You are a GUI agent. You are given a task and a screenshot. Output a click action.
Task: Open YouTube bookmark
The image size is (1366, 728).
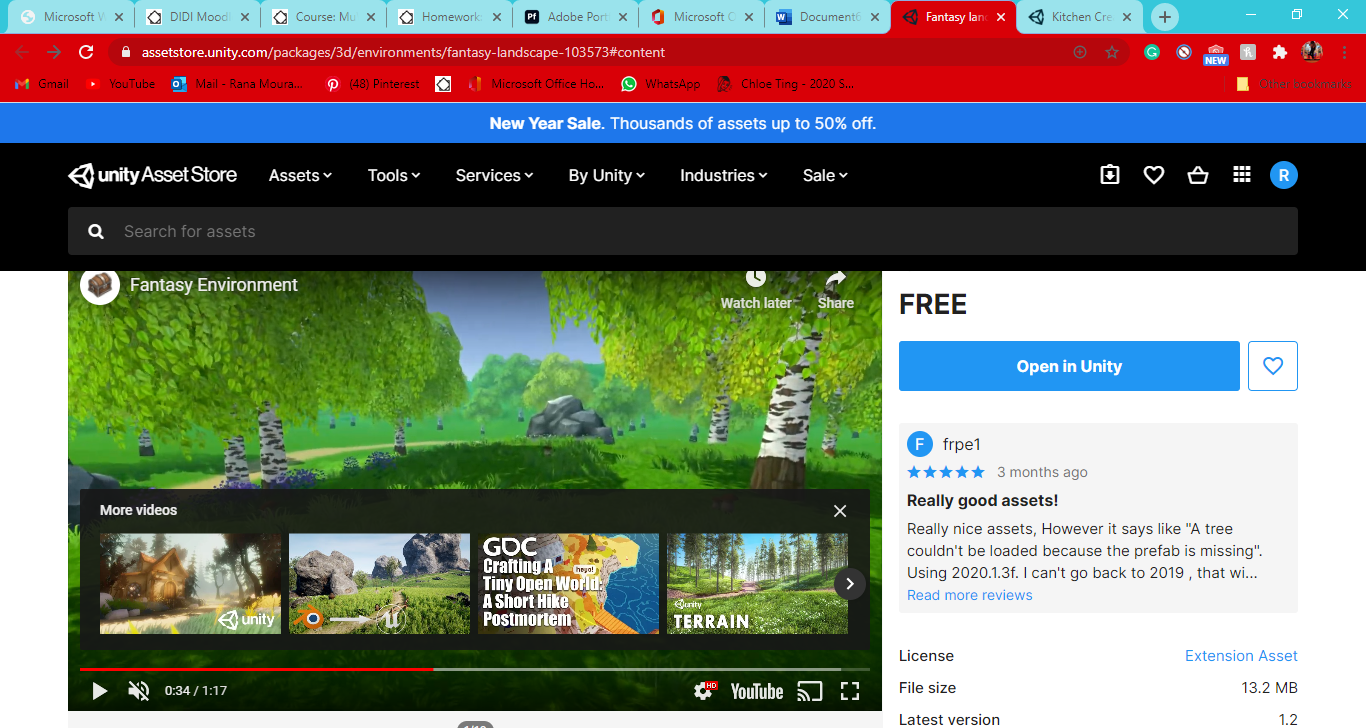tap(120, 84)
